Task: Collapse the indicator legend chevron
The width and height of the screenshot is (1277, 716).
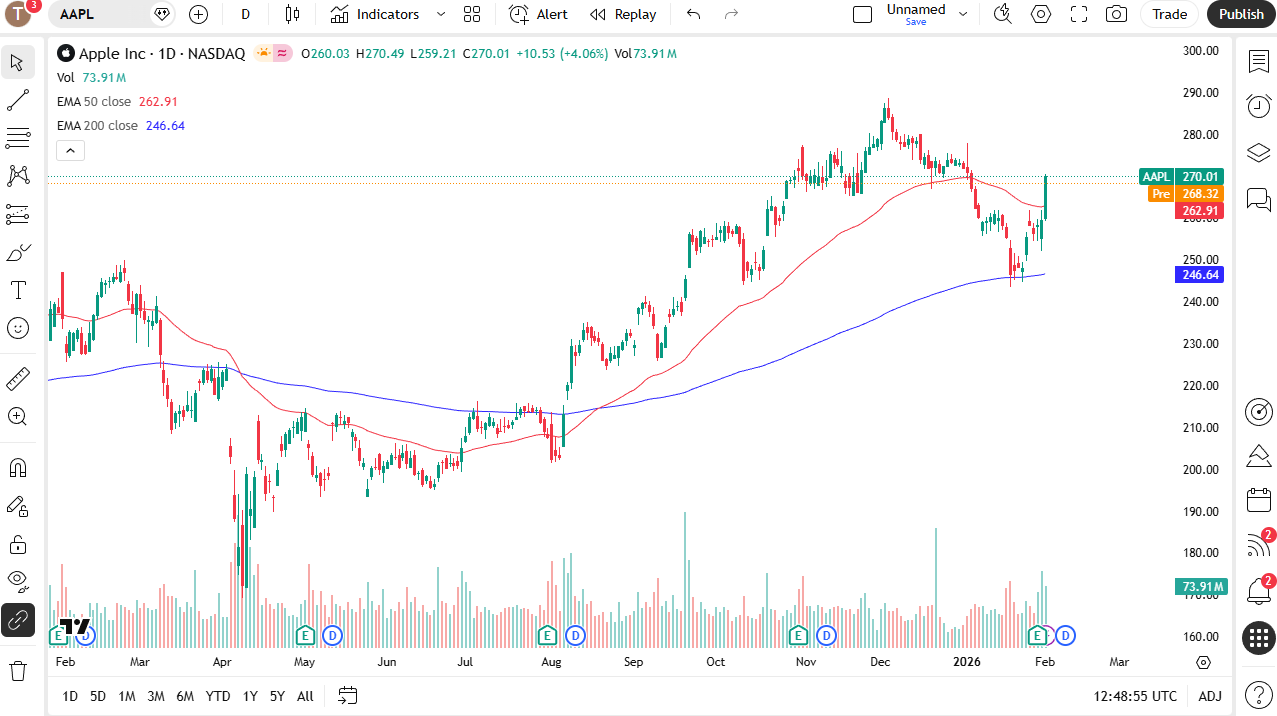Action: click(70, 151)
